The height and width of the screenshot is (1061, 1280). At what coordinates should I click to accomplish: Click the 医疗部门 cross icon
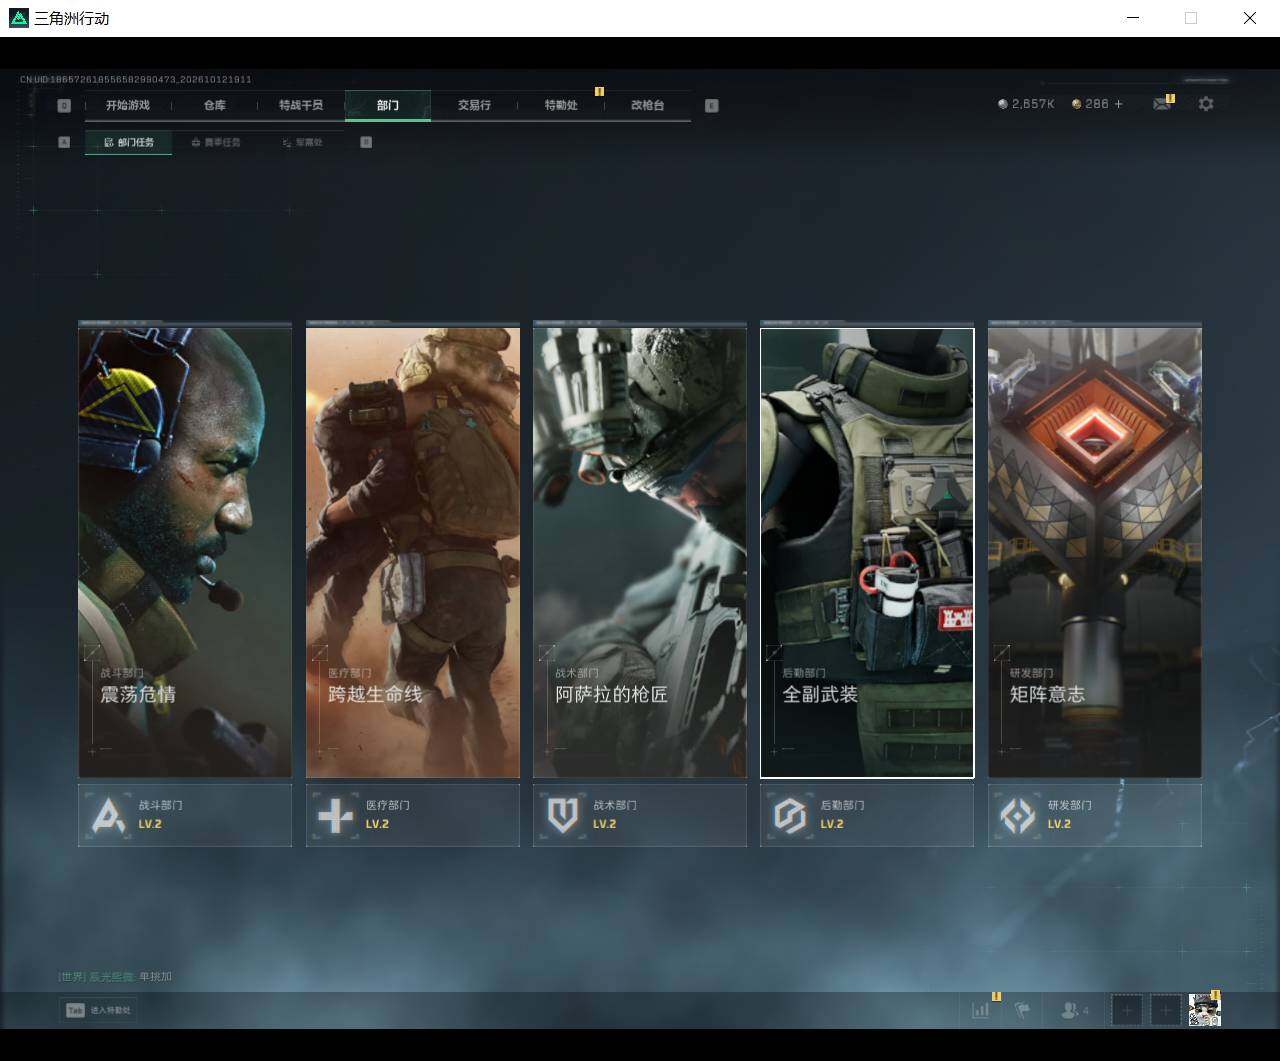click(x=335, y=815)
